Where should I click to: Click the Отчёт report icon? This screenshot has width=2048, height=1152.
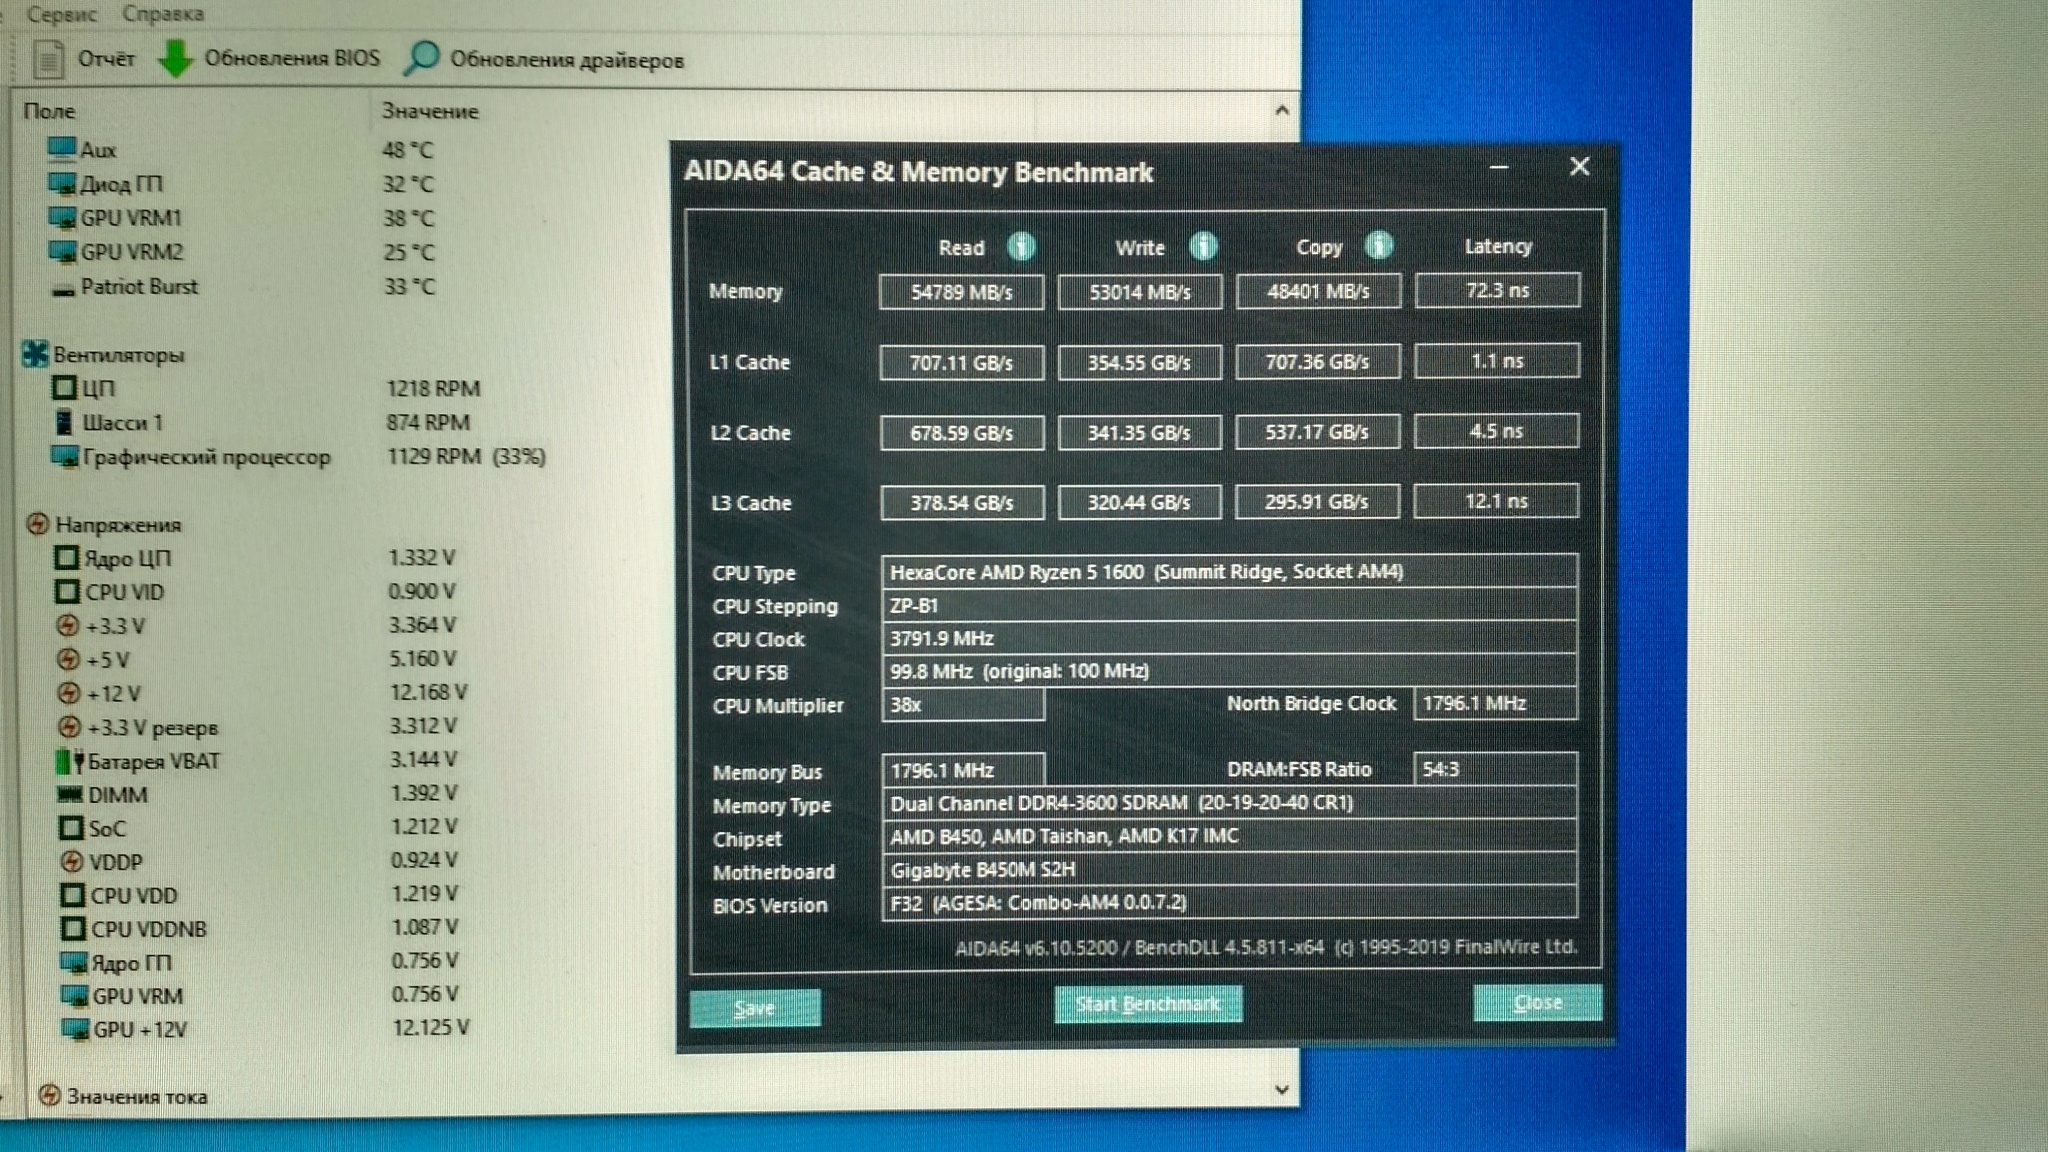49,59
